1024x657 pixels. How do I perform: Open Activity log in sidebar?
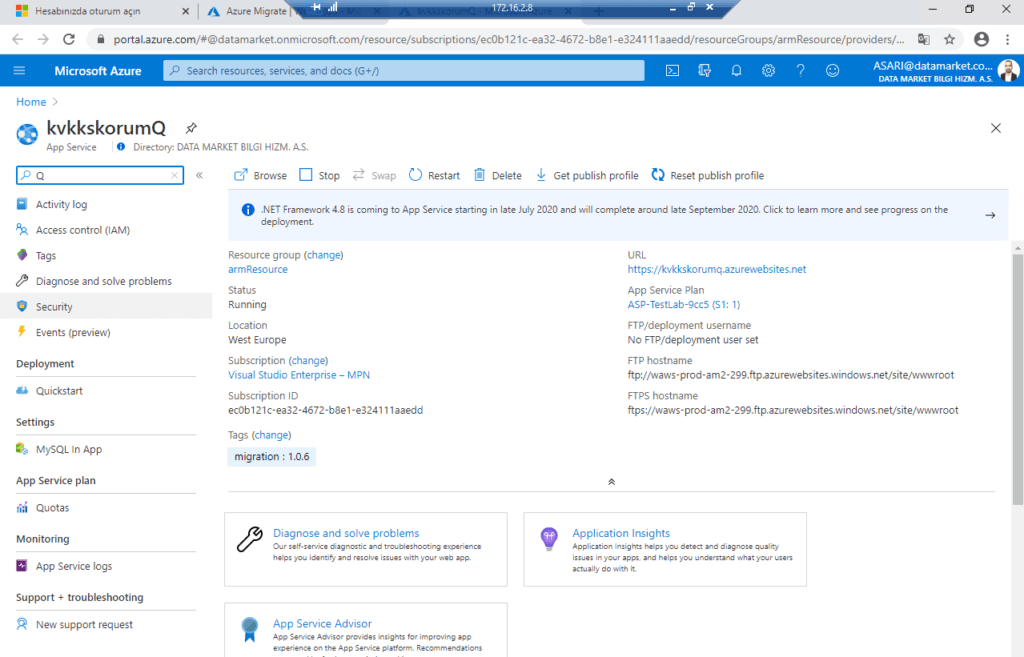(x=61, y=204)
